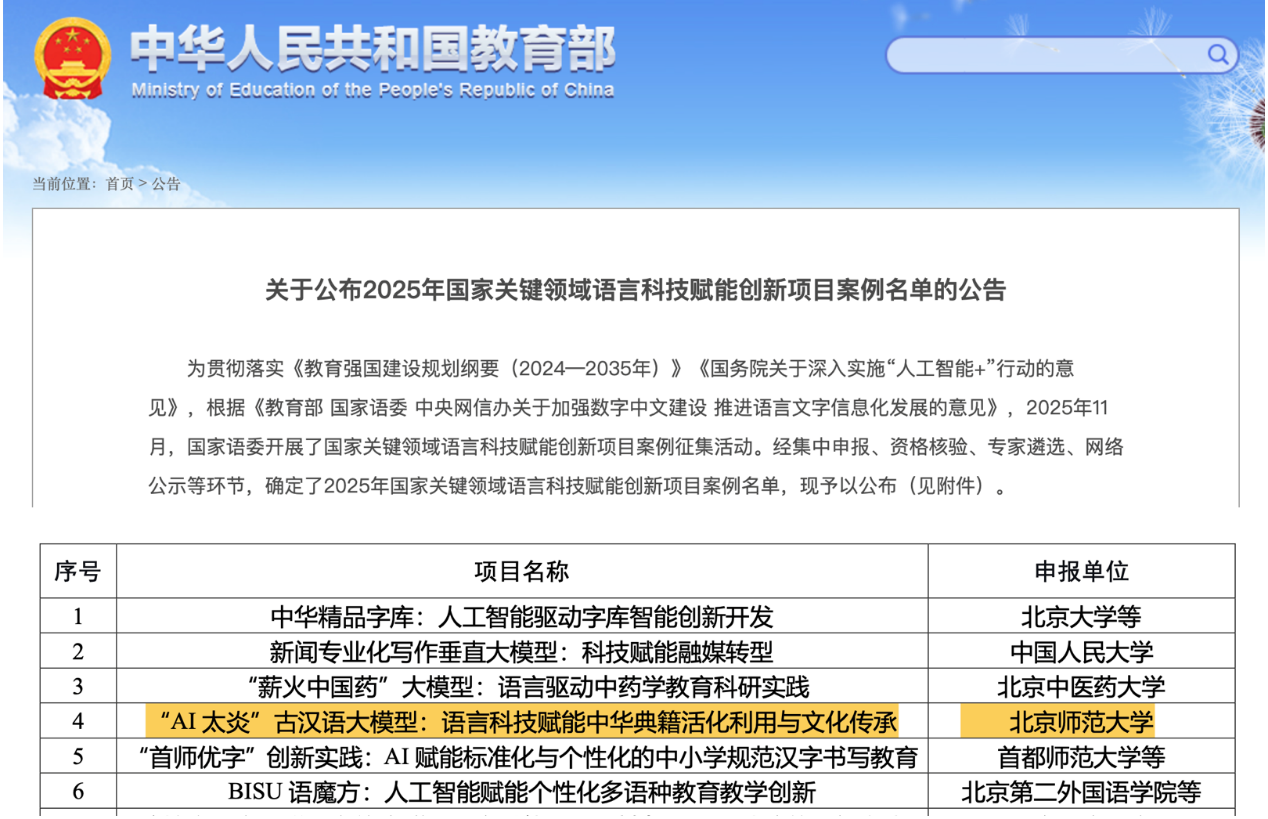Click the announcement headline about 2025年 案例名单
The height and width of the screenshot is (819, 1268).
635,290
